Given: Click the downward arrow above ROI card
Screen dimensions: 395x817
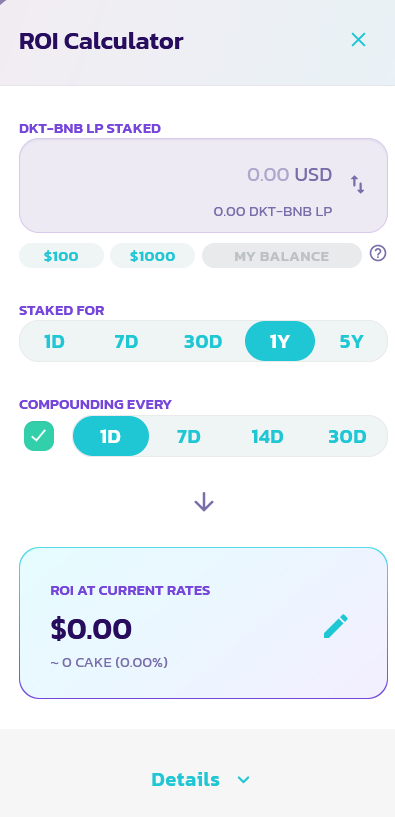Looking at the screenshot, I should pyautogui.click(x=204, y=502).
